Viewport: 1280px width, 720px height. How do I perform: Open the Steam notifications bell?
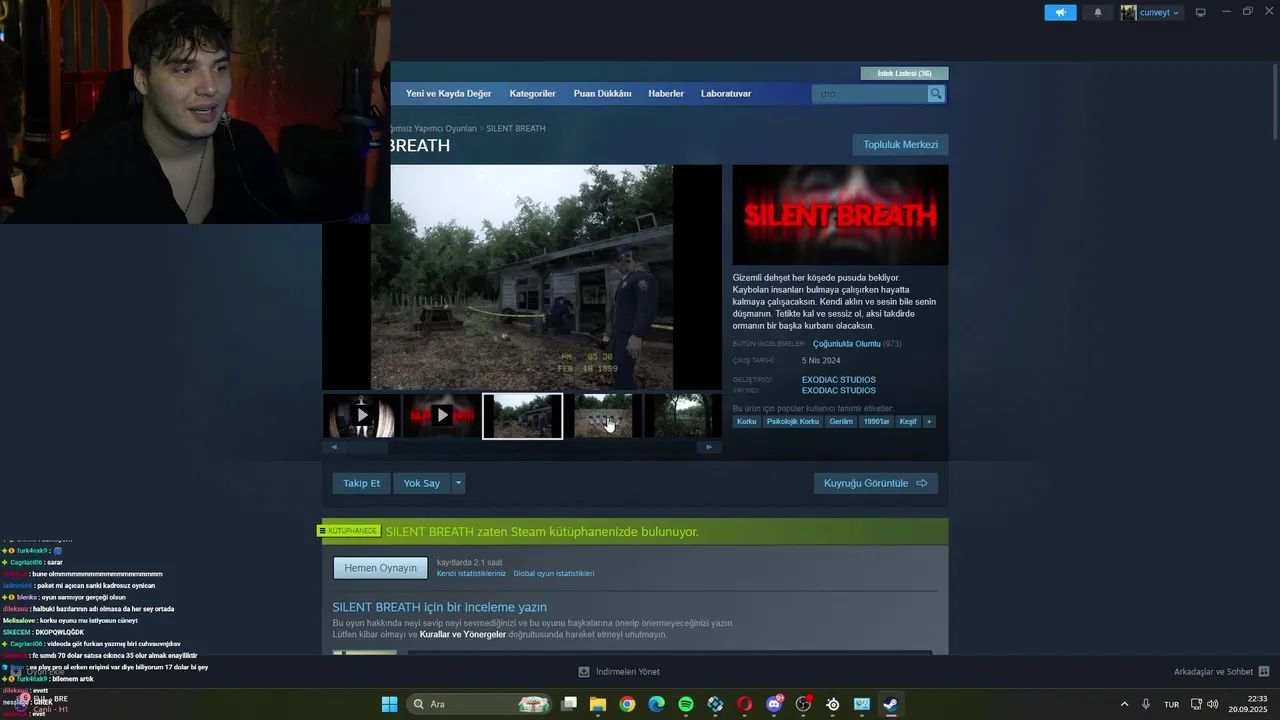tap(1098, 12)
